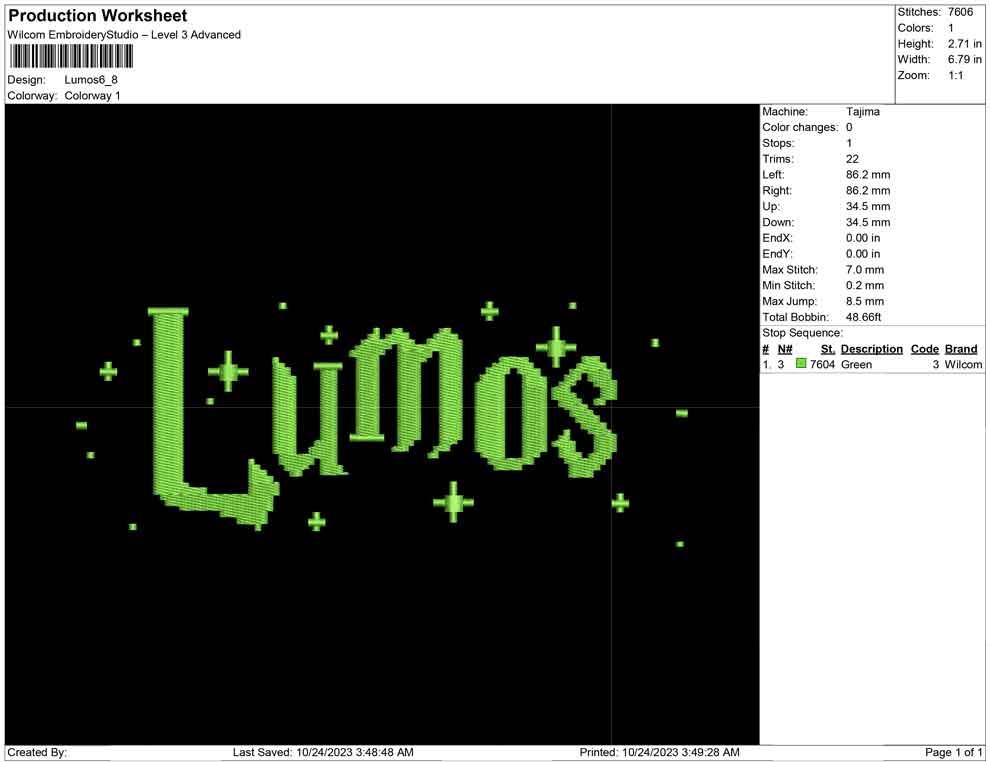
Task: Click the Zoom value '1:1'
Action: point(955,75)
